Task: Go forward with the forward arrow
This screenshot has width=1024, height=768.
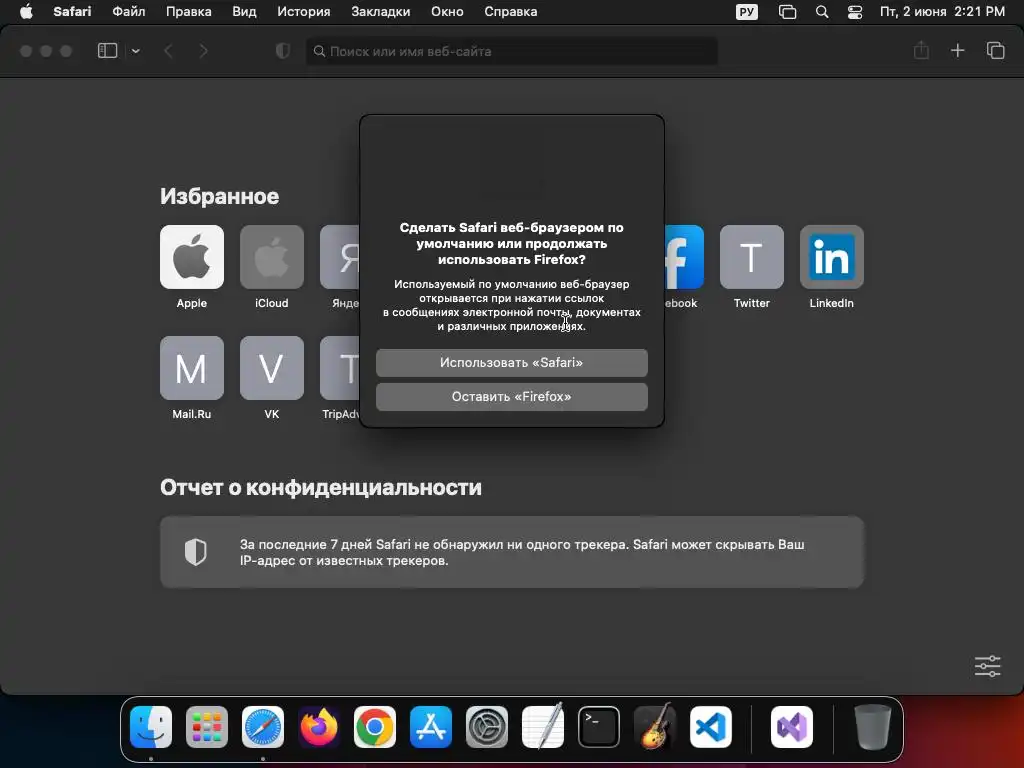Action: click(203, 51)
